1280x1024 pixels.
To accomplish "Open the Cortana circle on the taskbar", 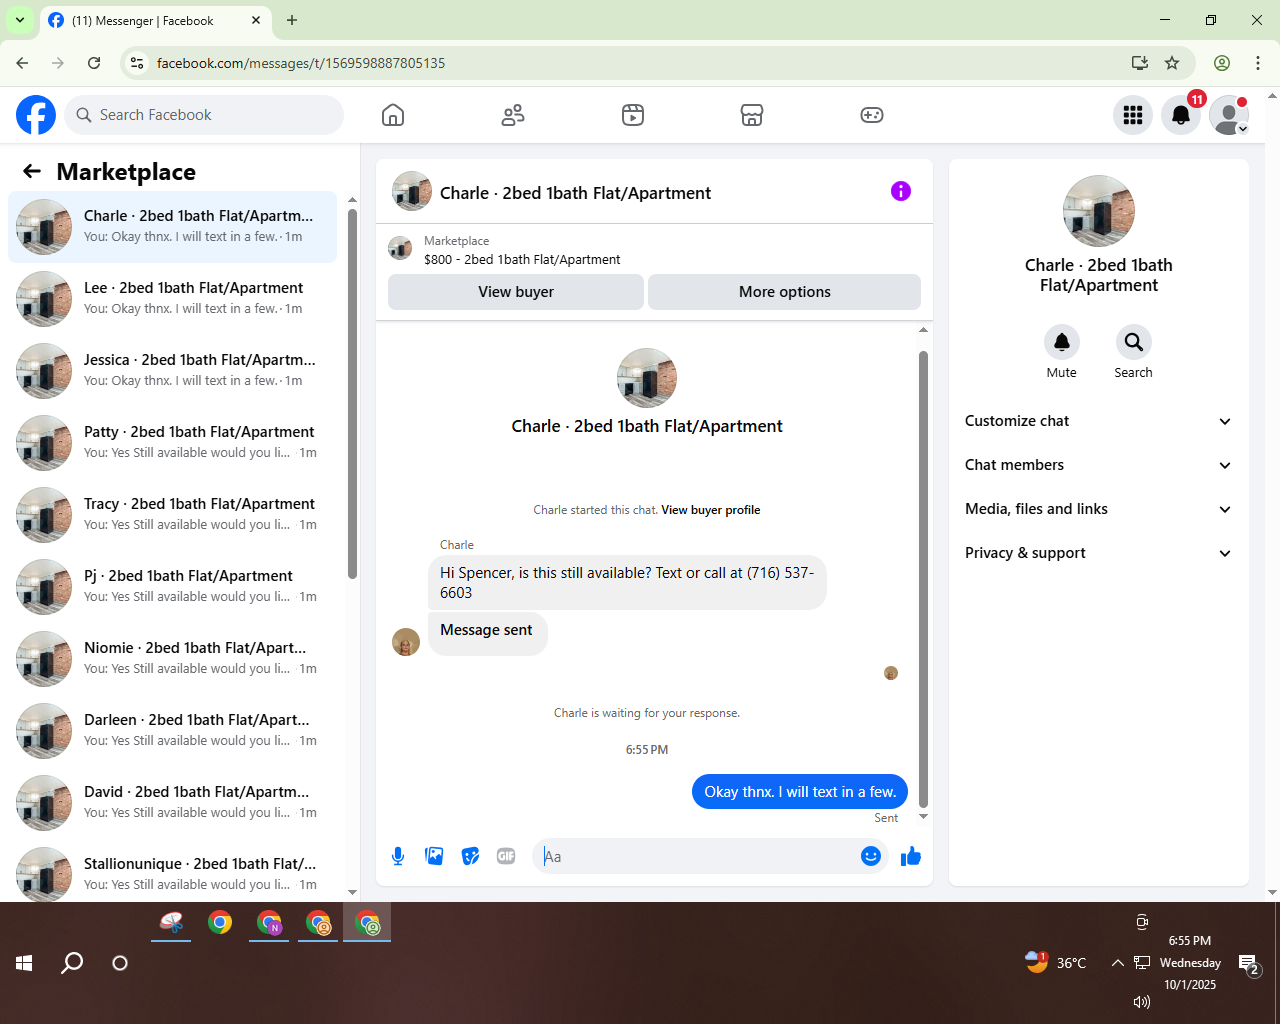I will (120, 963).
